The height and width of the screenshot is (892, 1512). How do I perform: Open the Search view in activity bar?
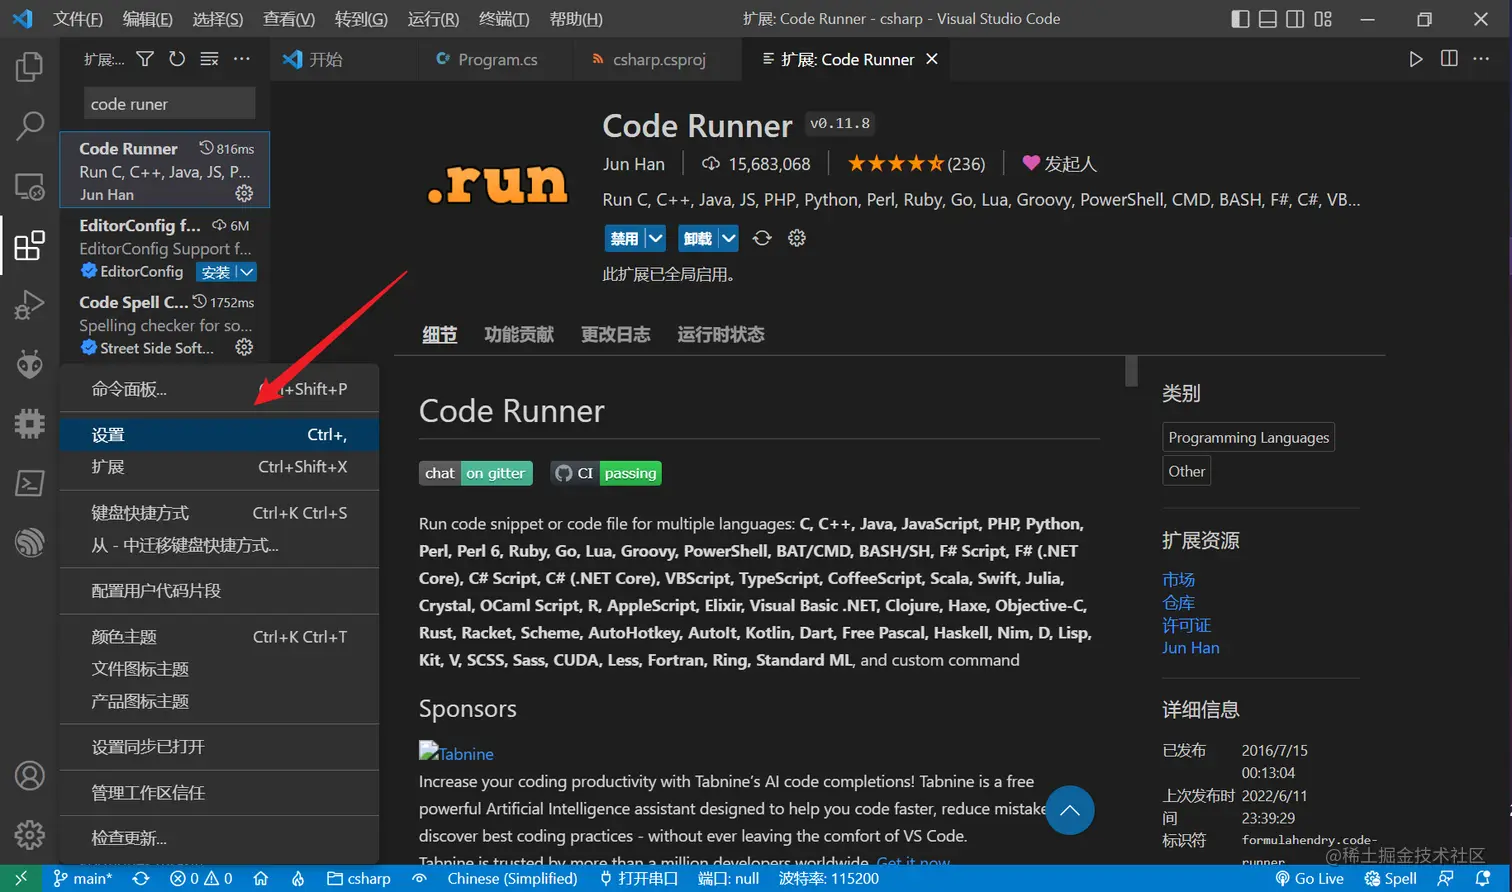30,126
